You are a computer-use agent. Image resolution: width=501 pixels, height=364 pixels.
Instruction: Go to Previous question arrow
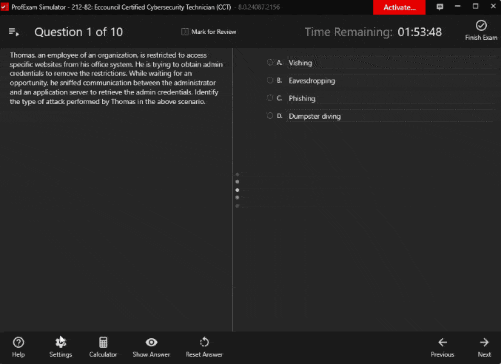tap(442, 342)
